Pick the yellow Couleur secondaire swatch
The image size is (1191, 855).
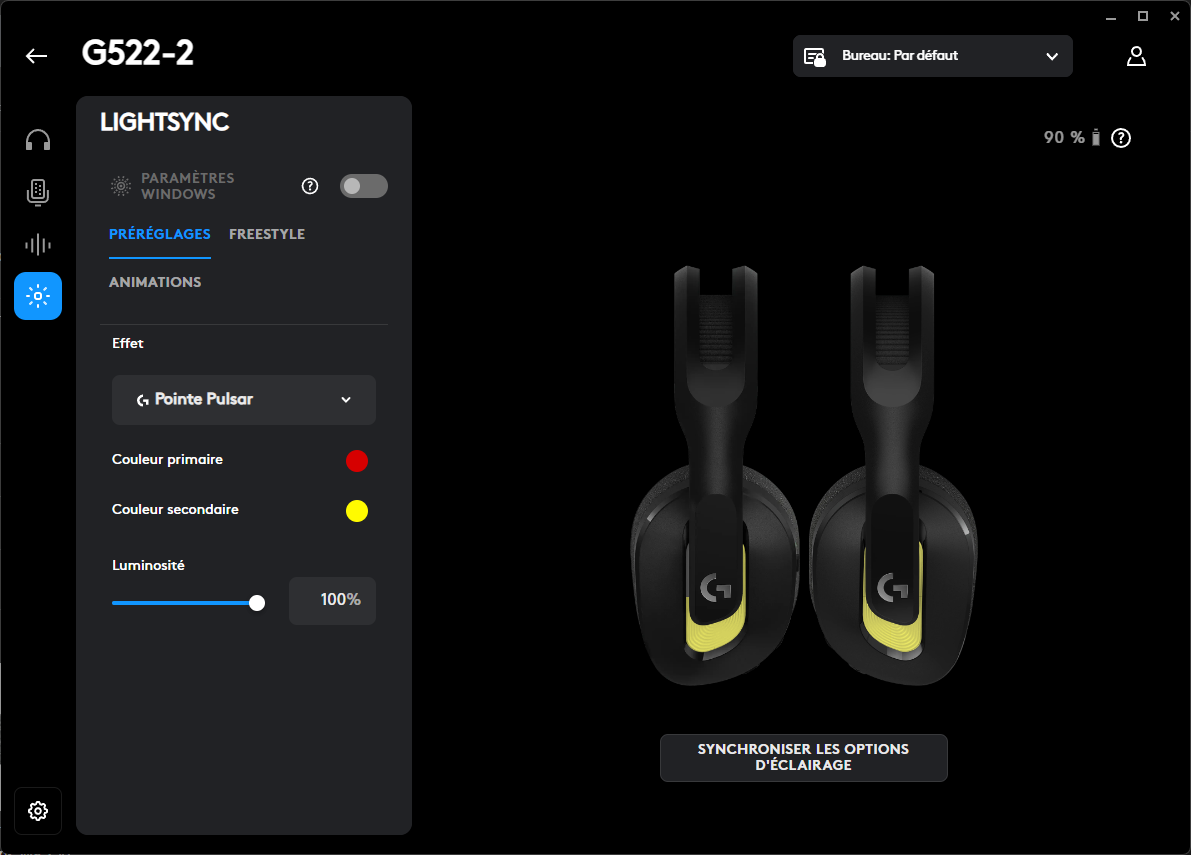click(357, 511)
